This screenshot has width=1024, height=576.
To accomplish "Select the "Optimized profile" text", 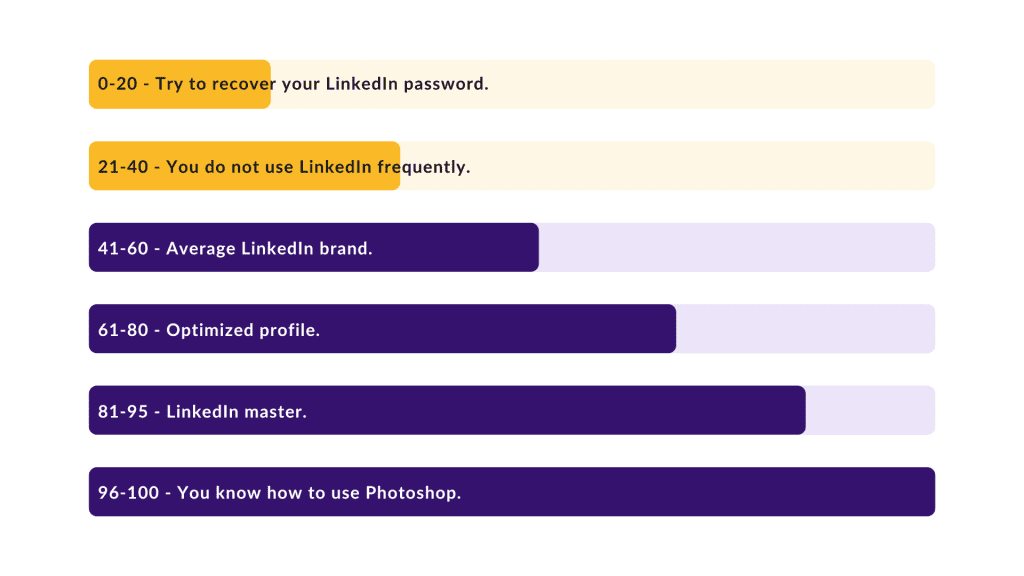I will click(x=243, y=330).
